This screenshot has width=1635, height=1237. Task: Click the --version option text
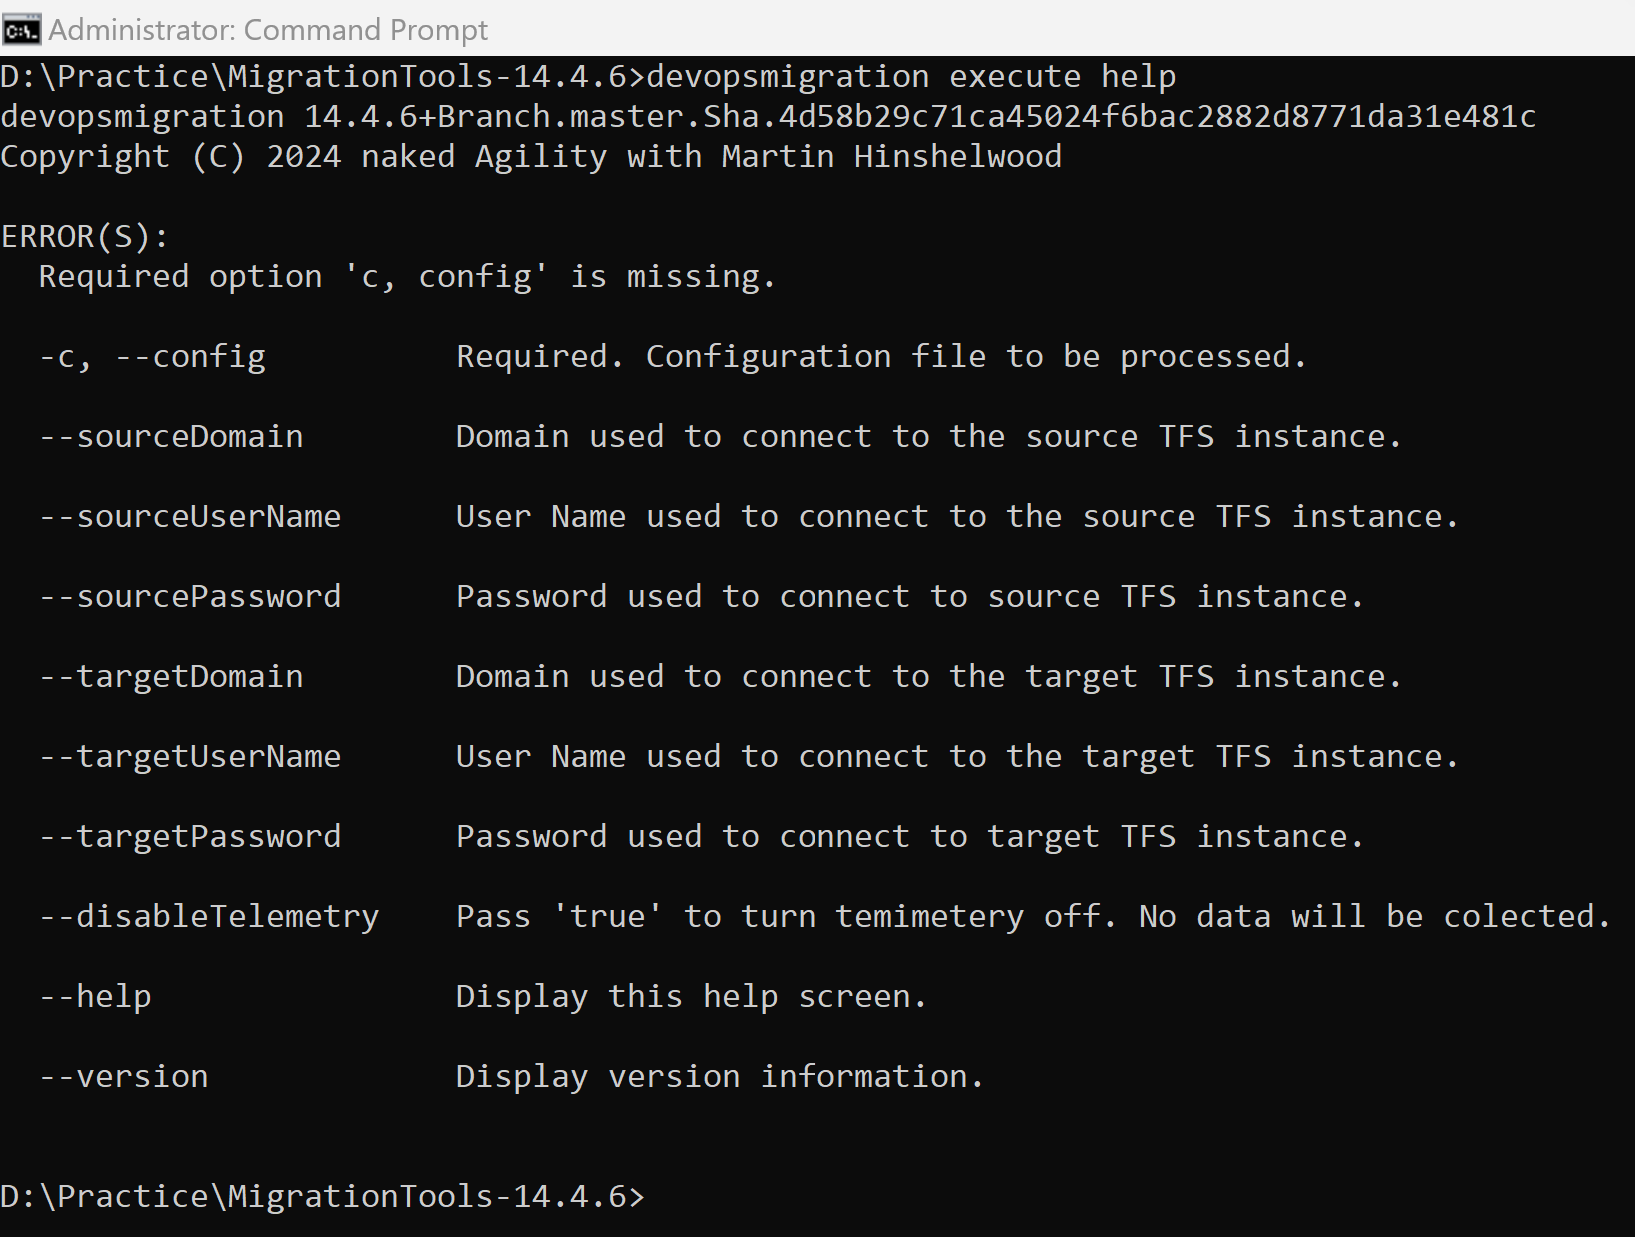click(124, 1077)
